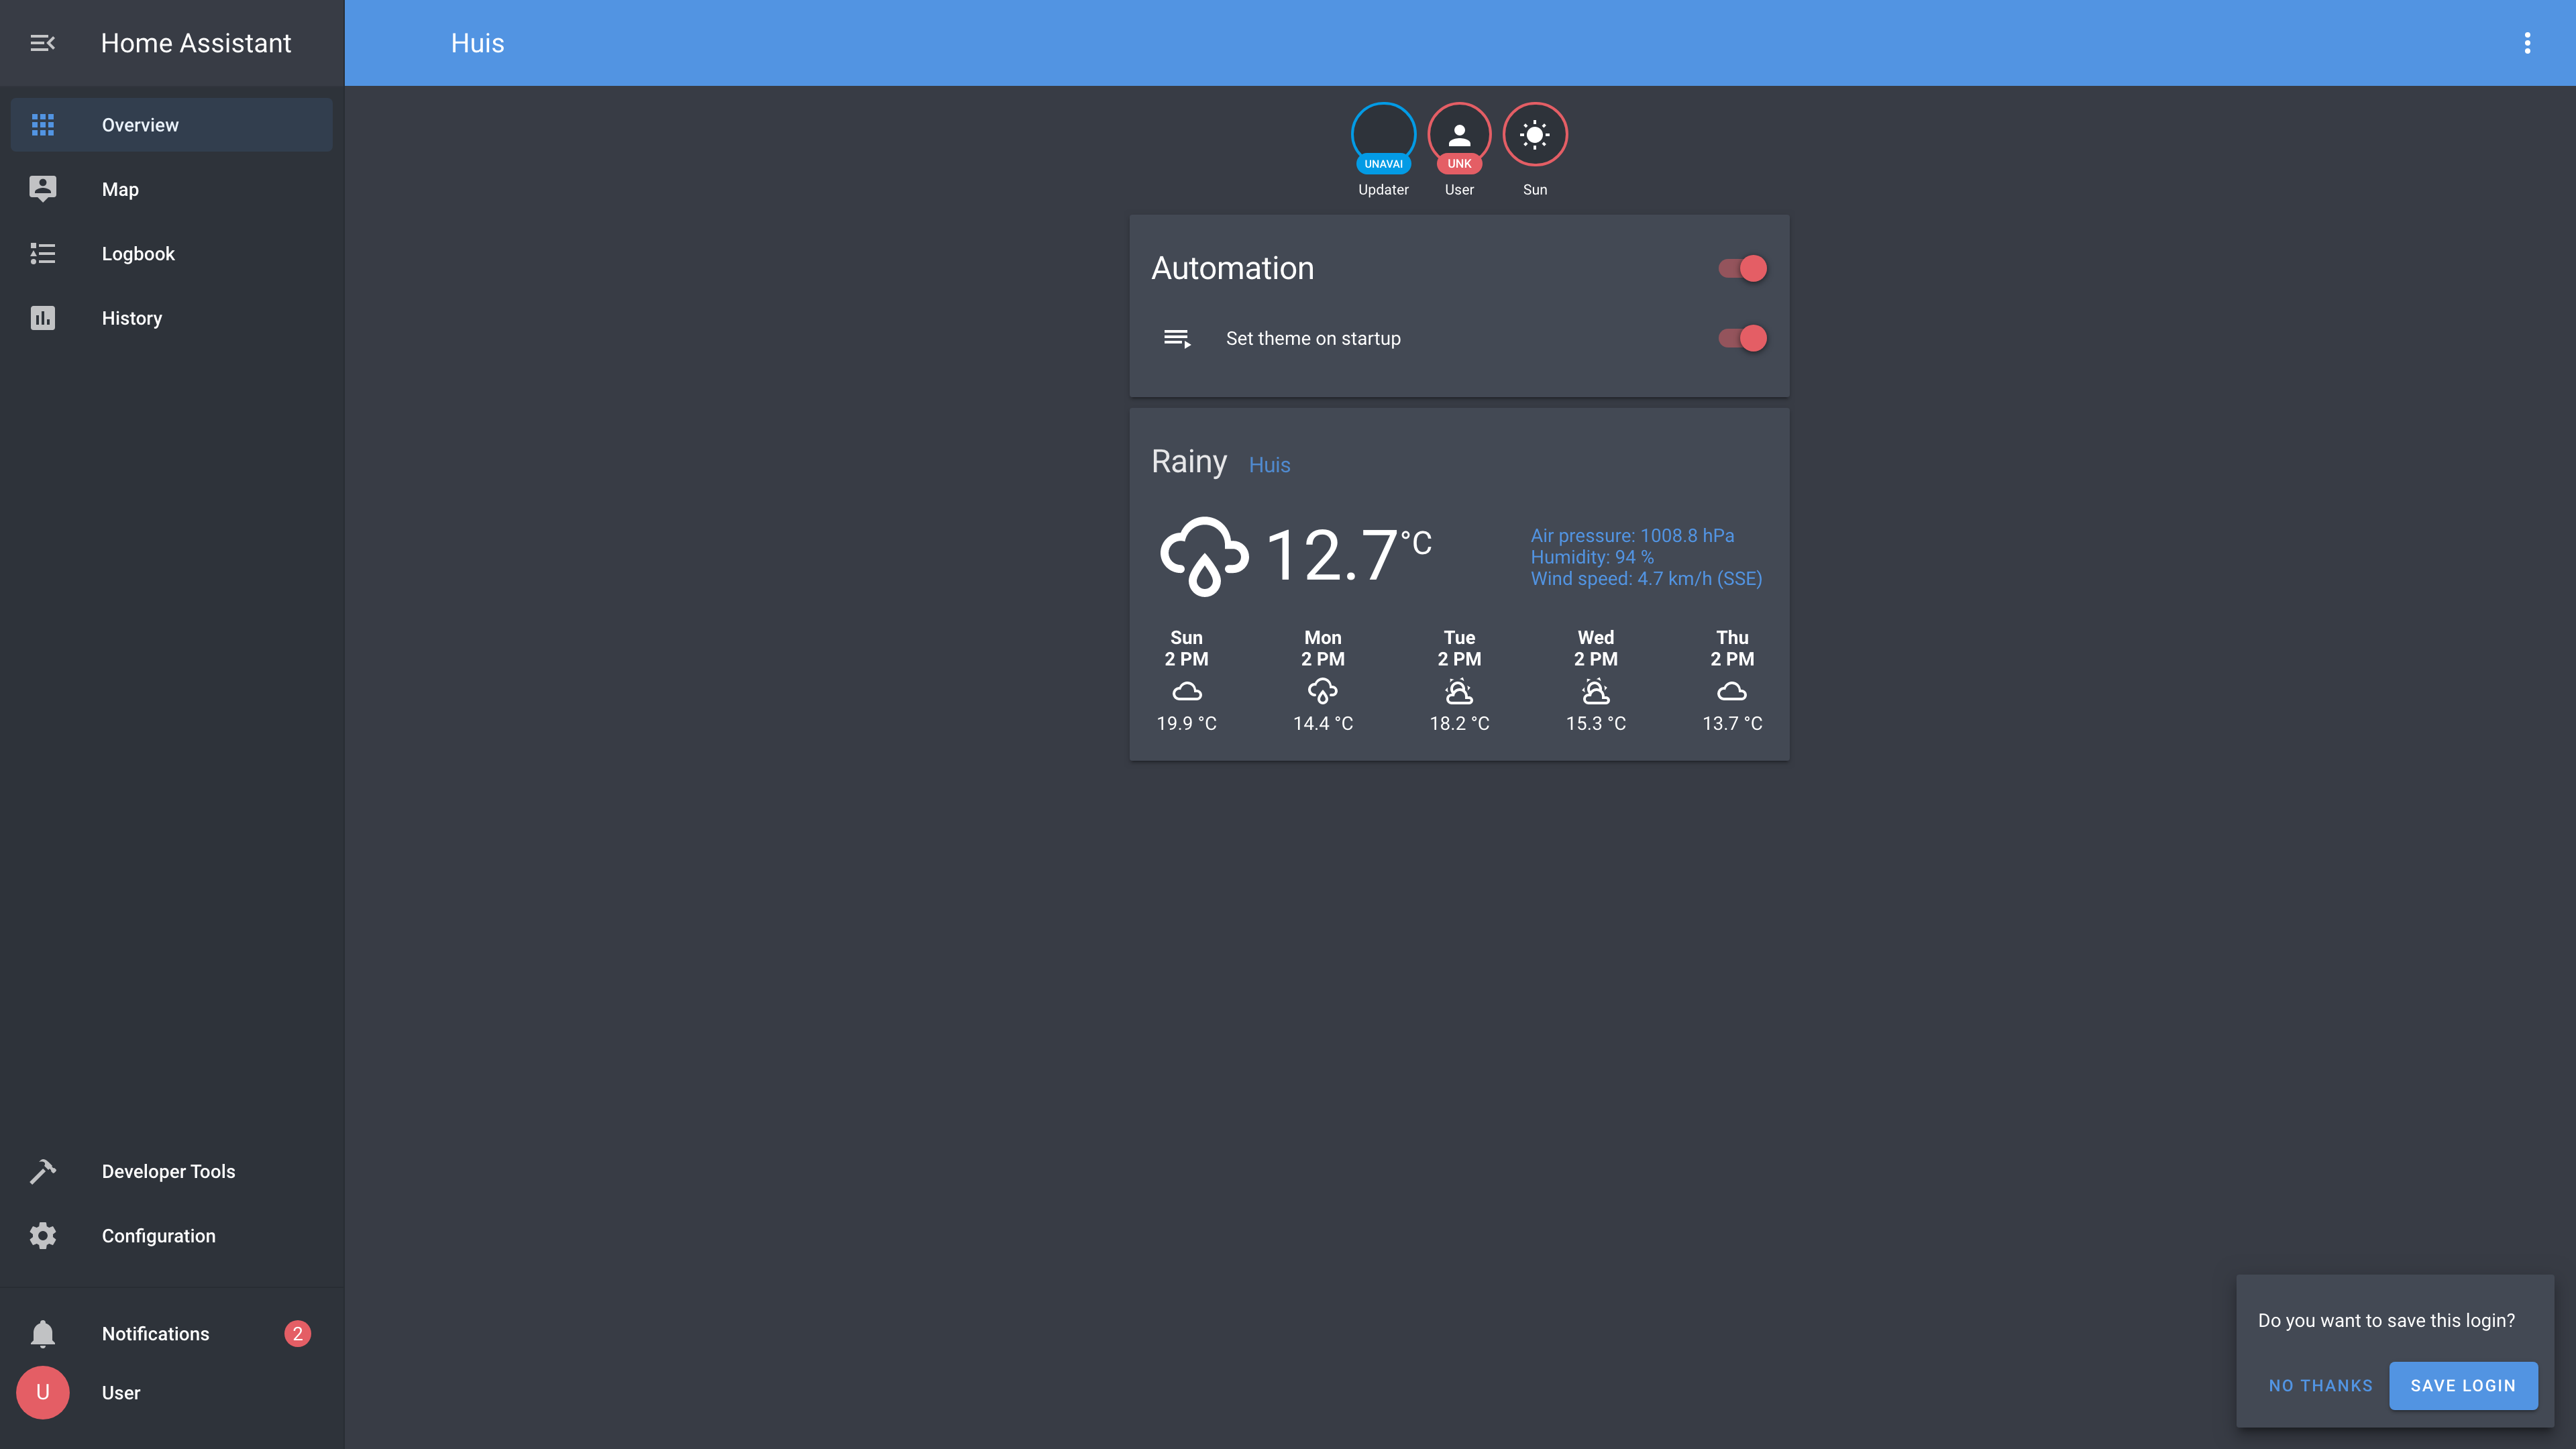
Task: Click the No Thanks login button
Action: [x=2321, y=1385]
